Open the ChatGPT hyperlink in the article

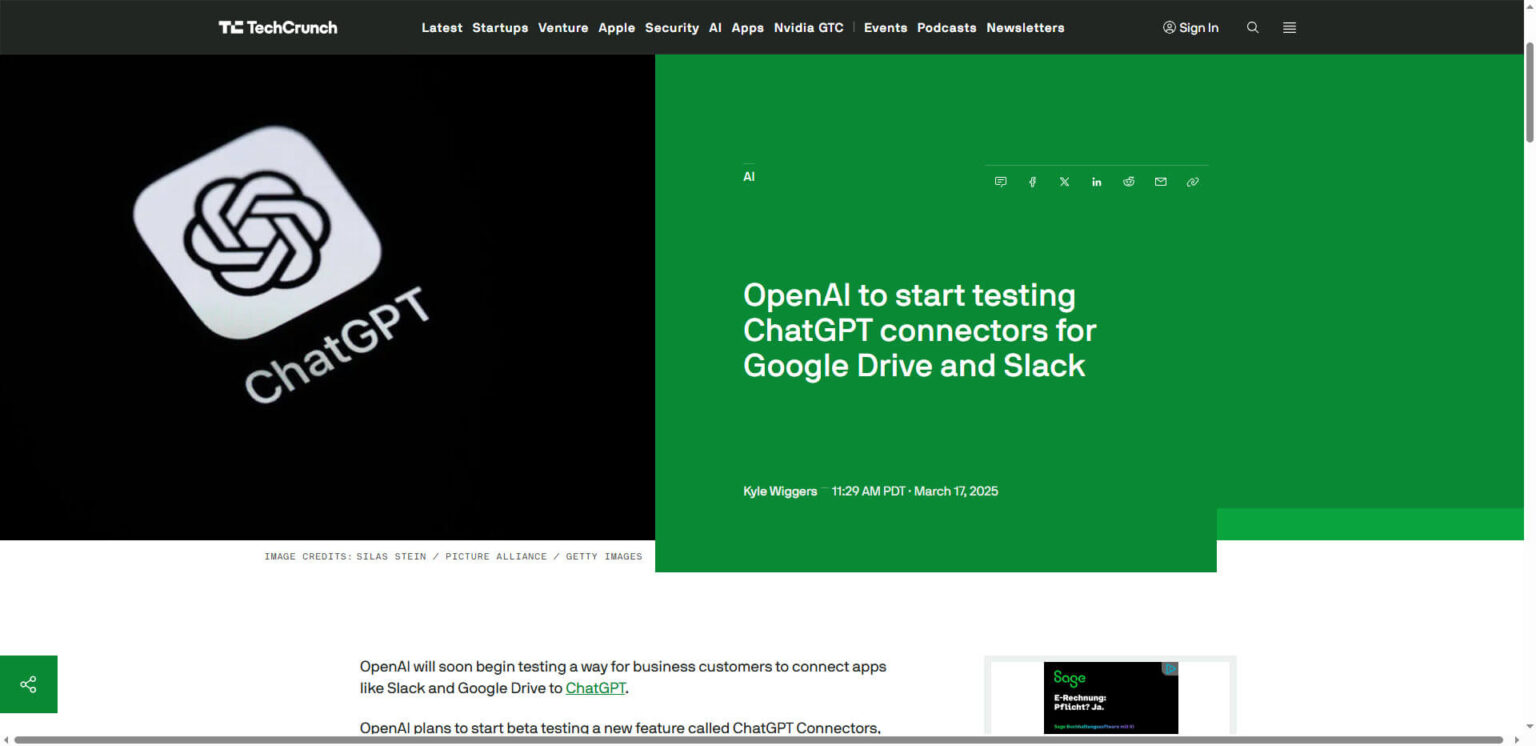click(596, 688)
